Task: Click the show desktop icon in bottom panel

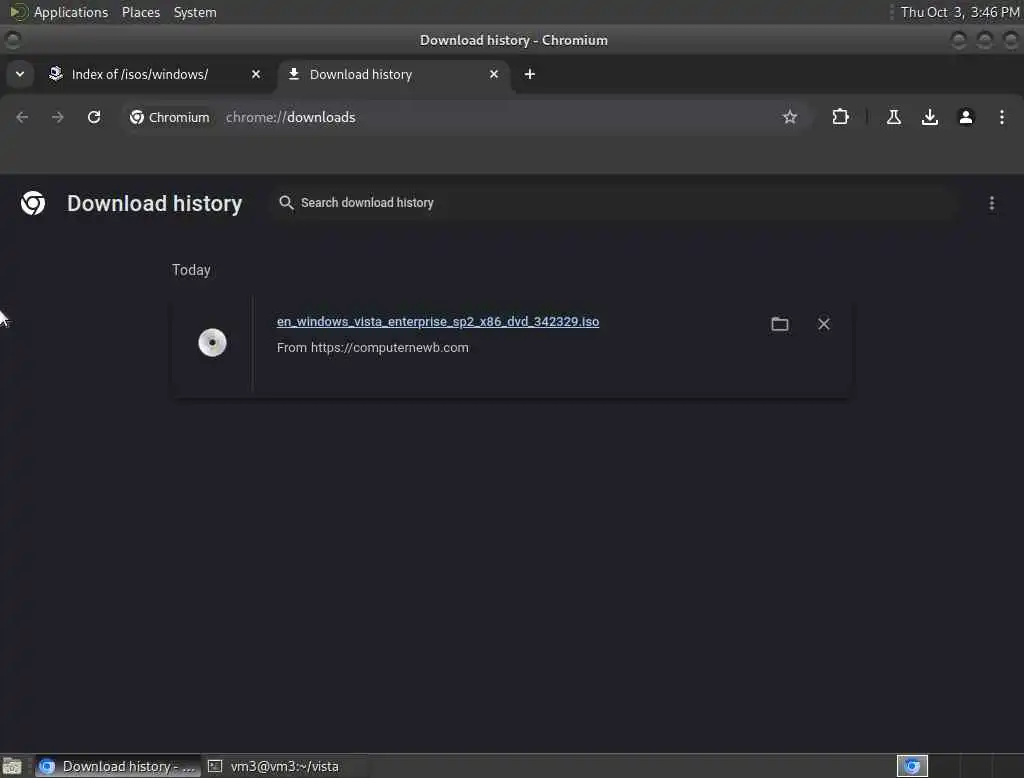Action: [12, 766]
